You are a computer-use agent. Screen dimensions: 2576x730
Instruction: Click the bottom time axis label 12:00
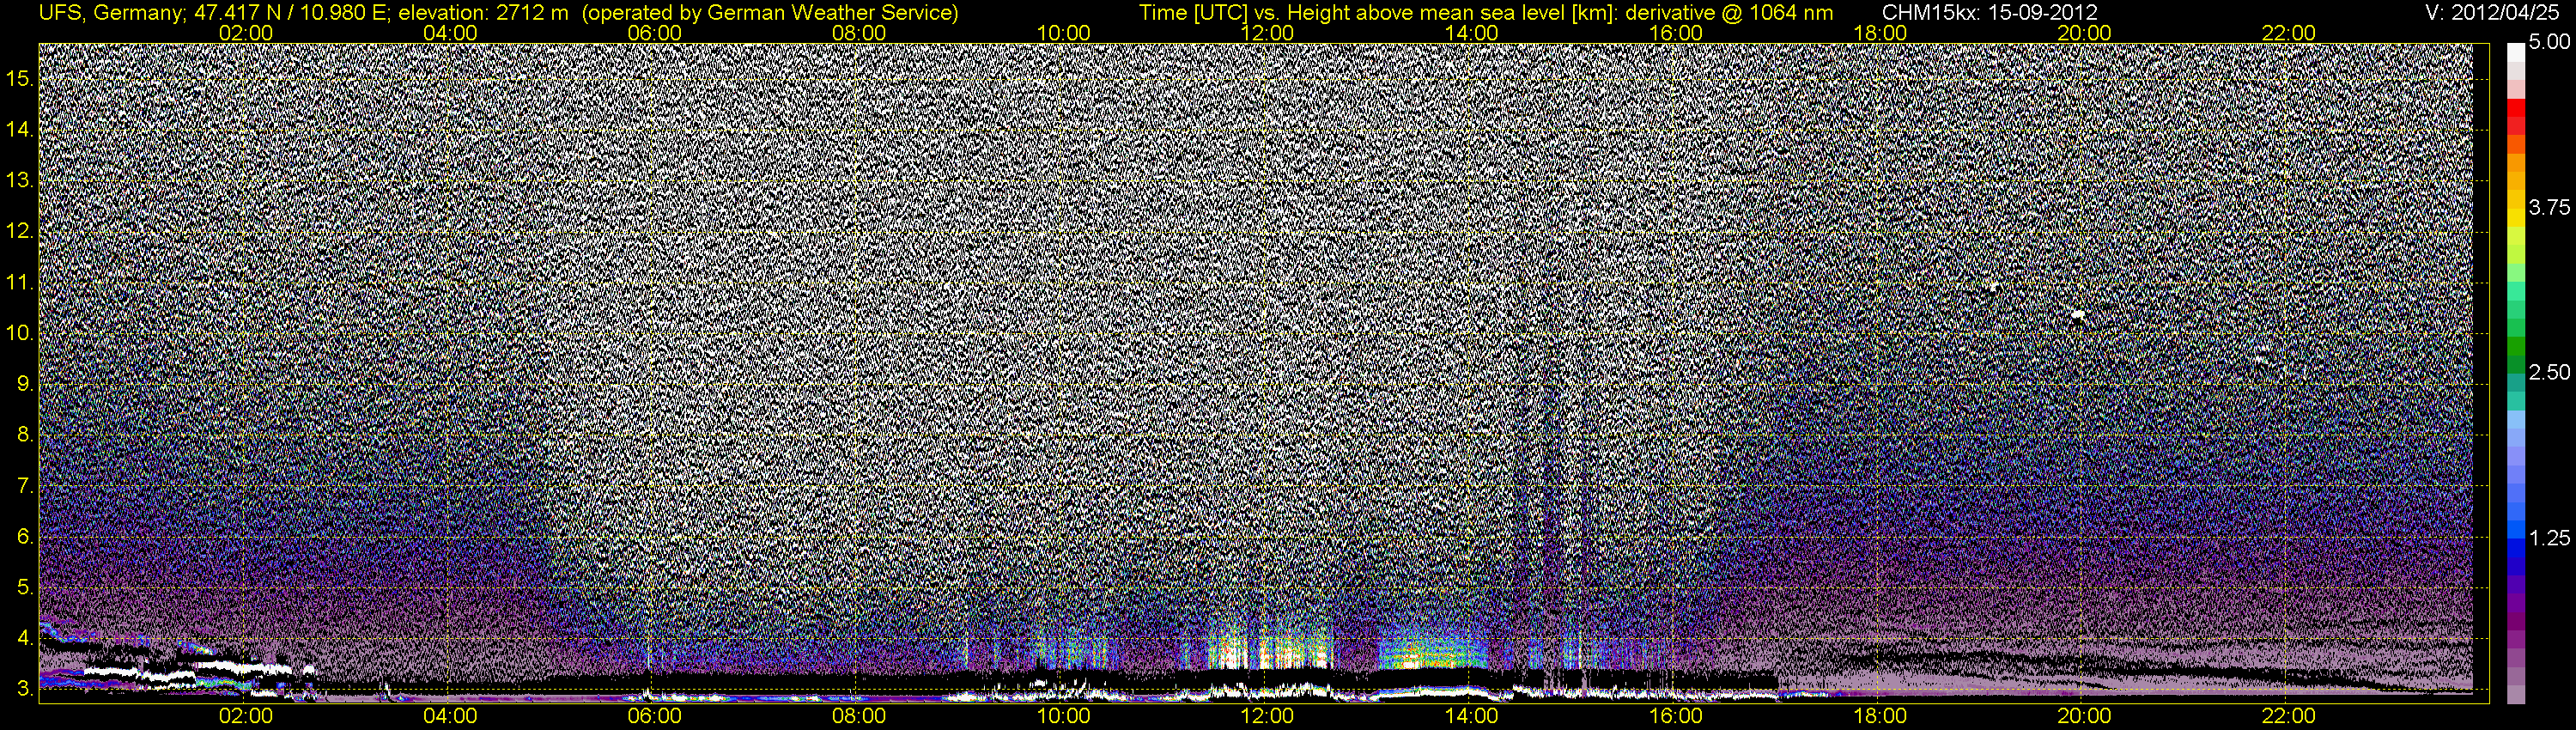coord(1267,716)
